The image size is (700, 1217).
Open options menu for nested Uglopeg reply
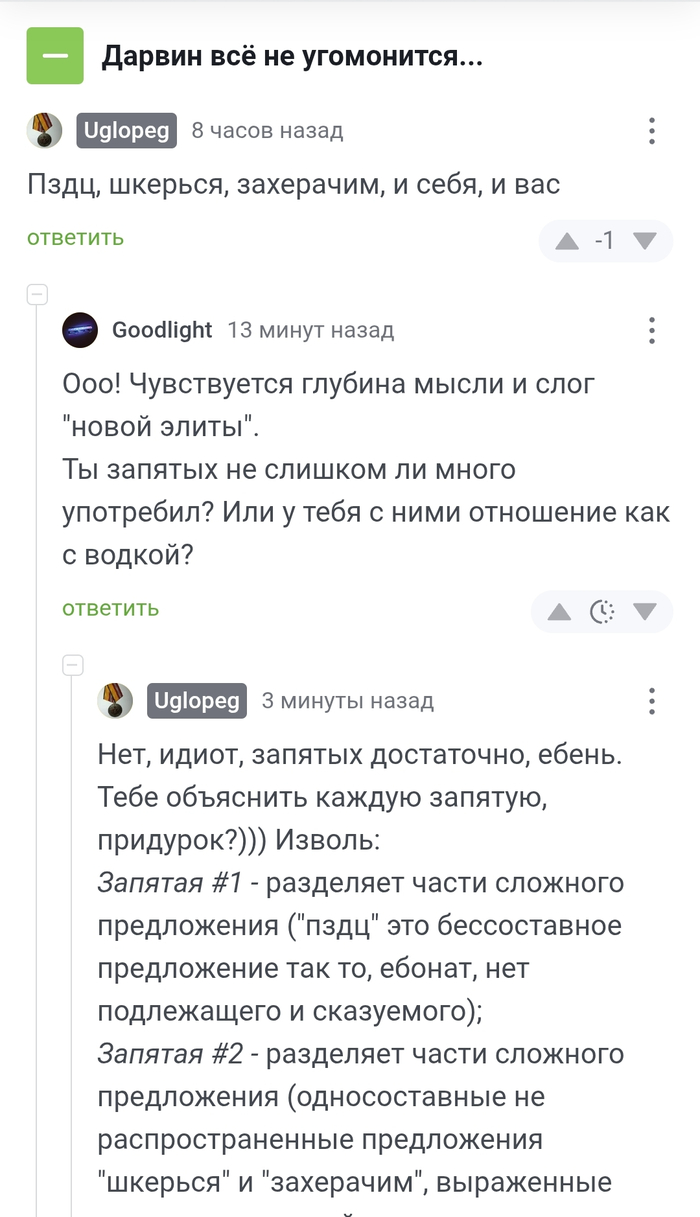(x=651, y=701)
